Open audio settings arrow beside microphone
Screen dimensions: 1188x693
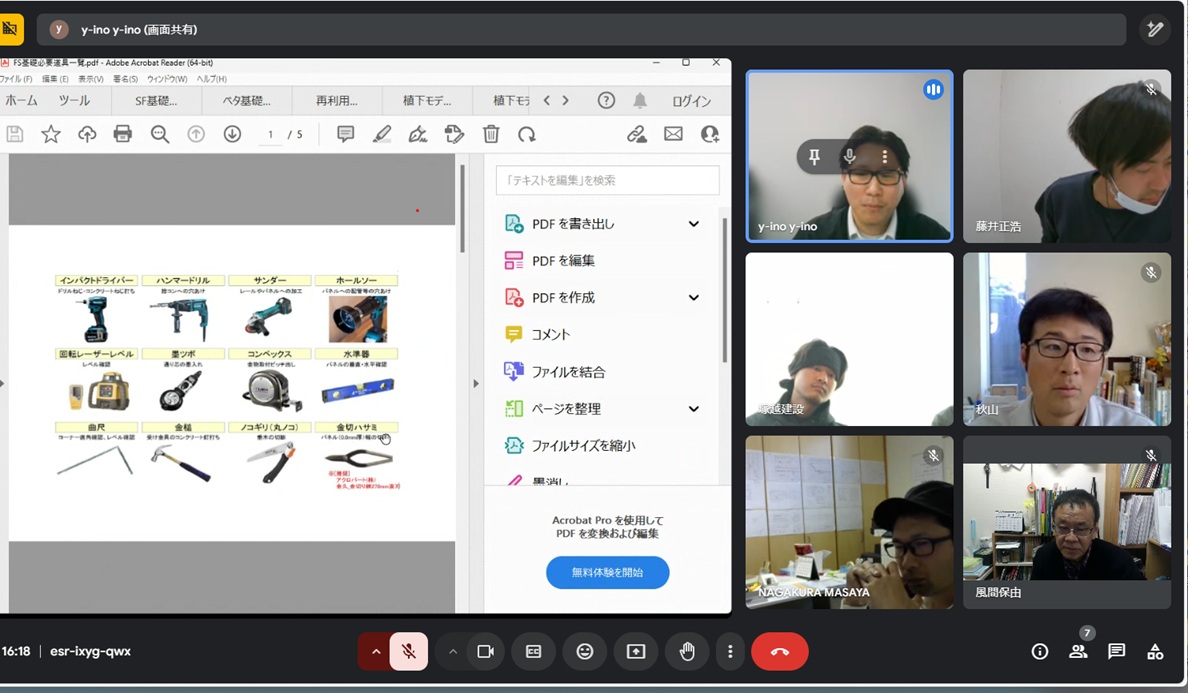[x=376, y=652]
